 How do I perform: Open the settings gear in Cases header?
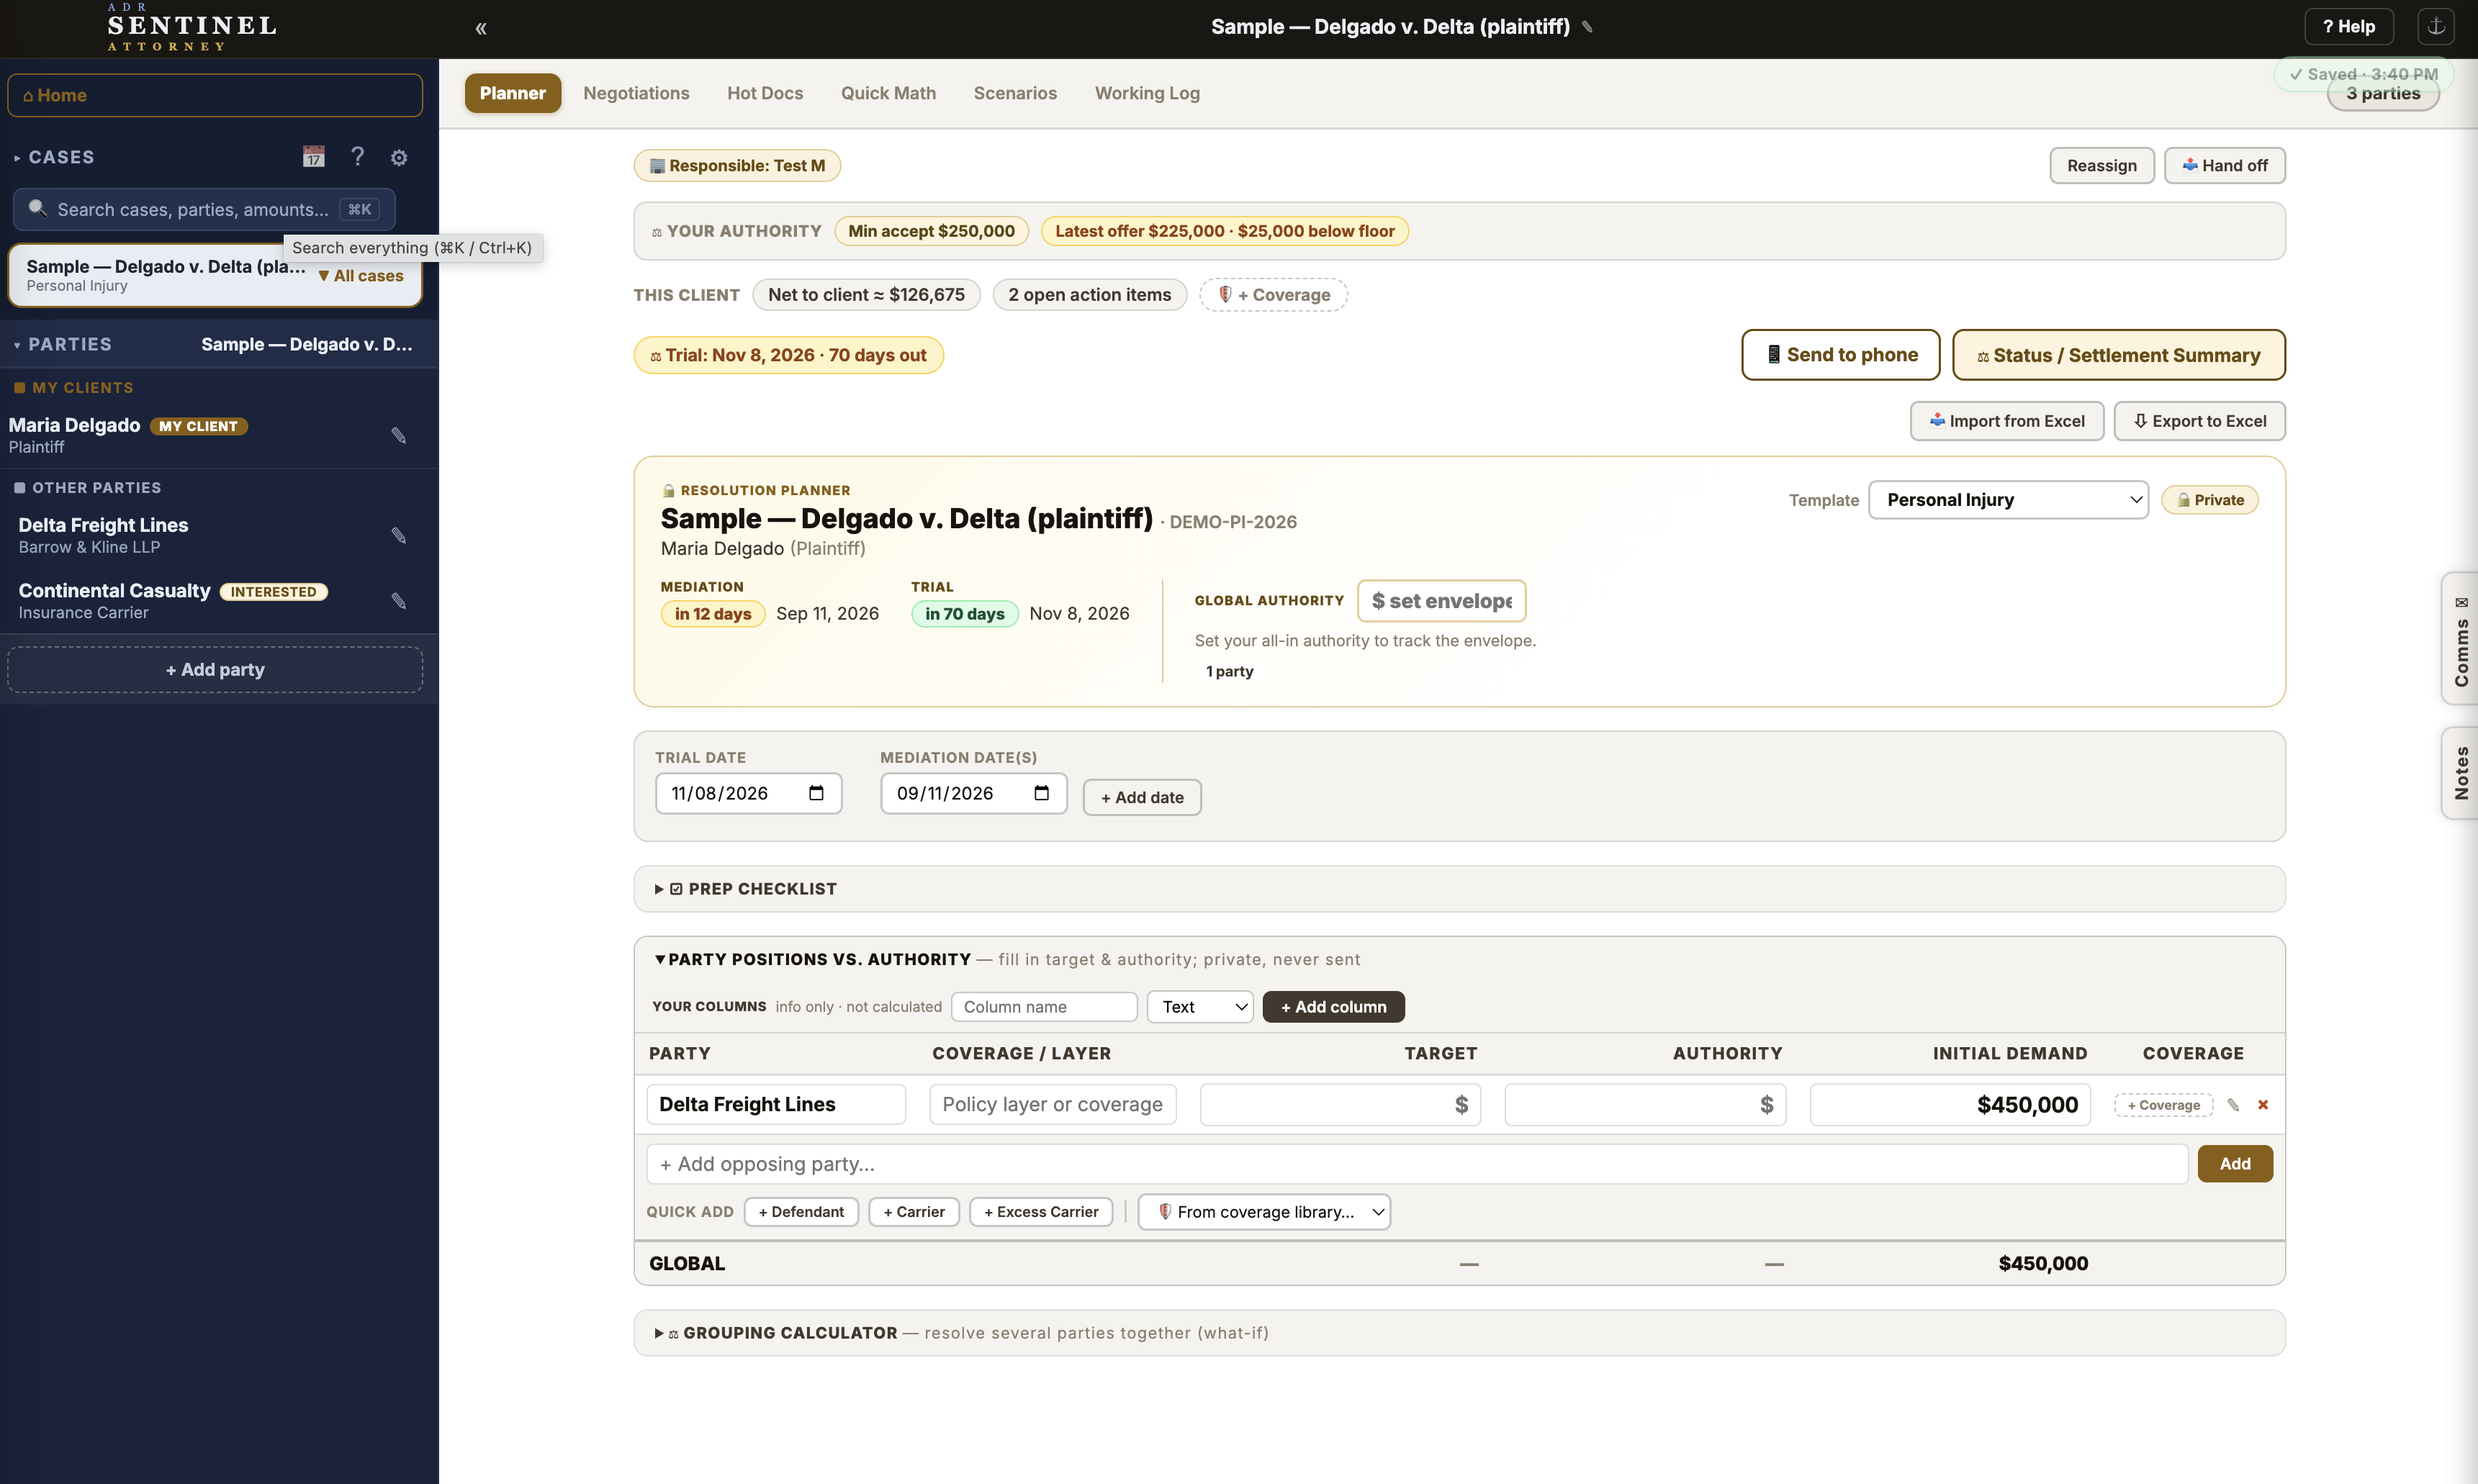tap(399, 157)
